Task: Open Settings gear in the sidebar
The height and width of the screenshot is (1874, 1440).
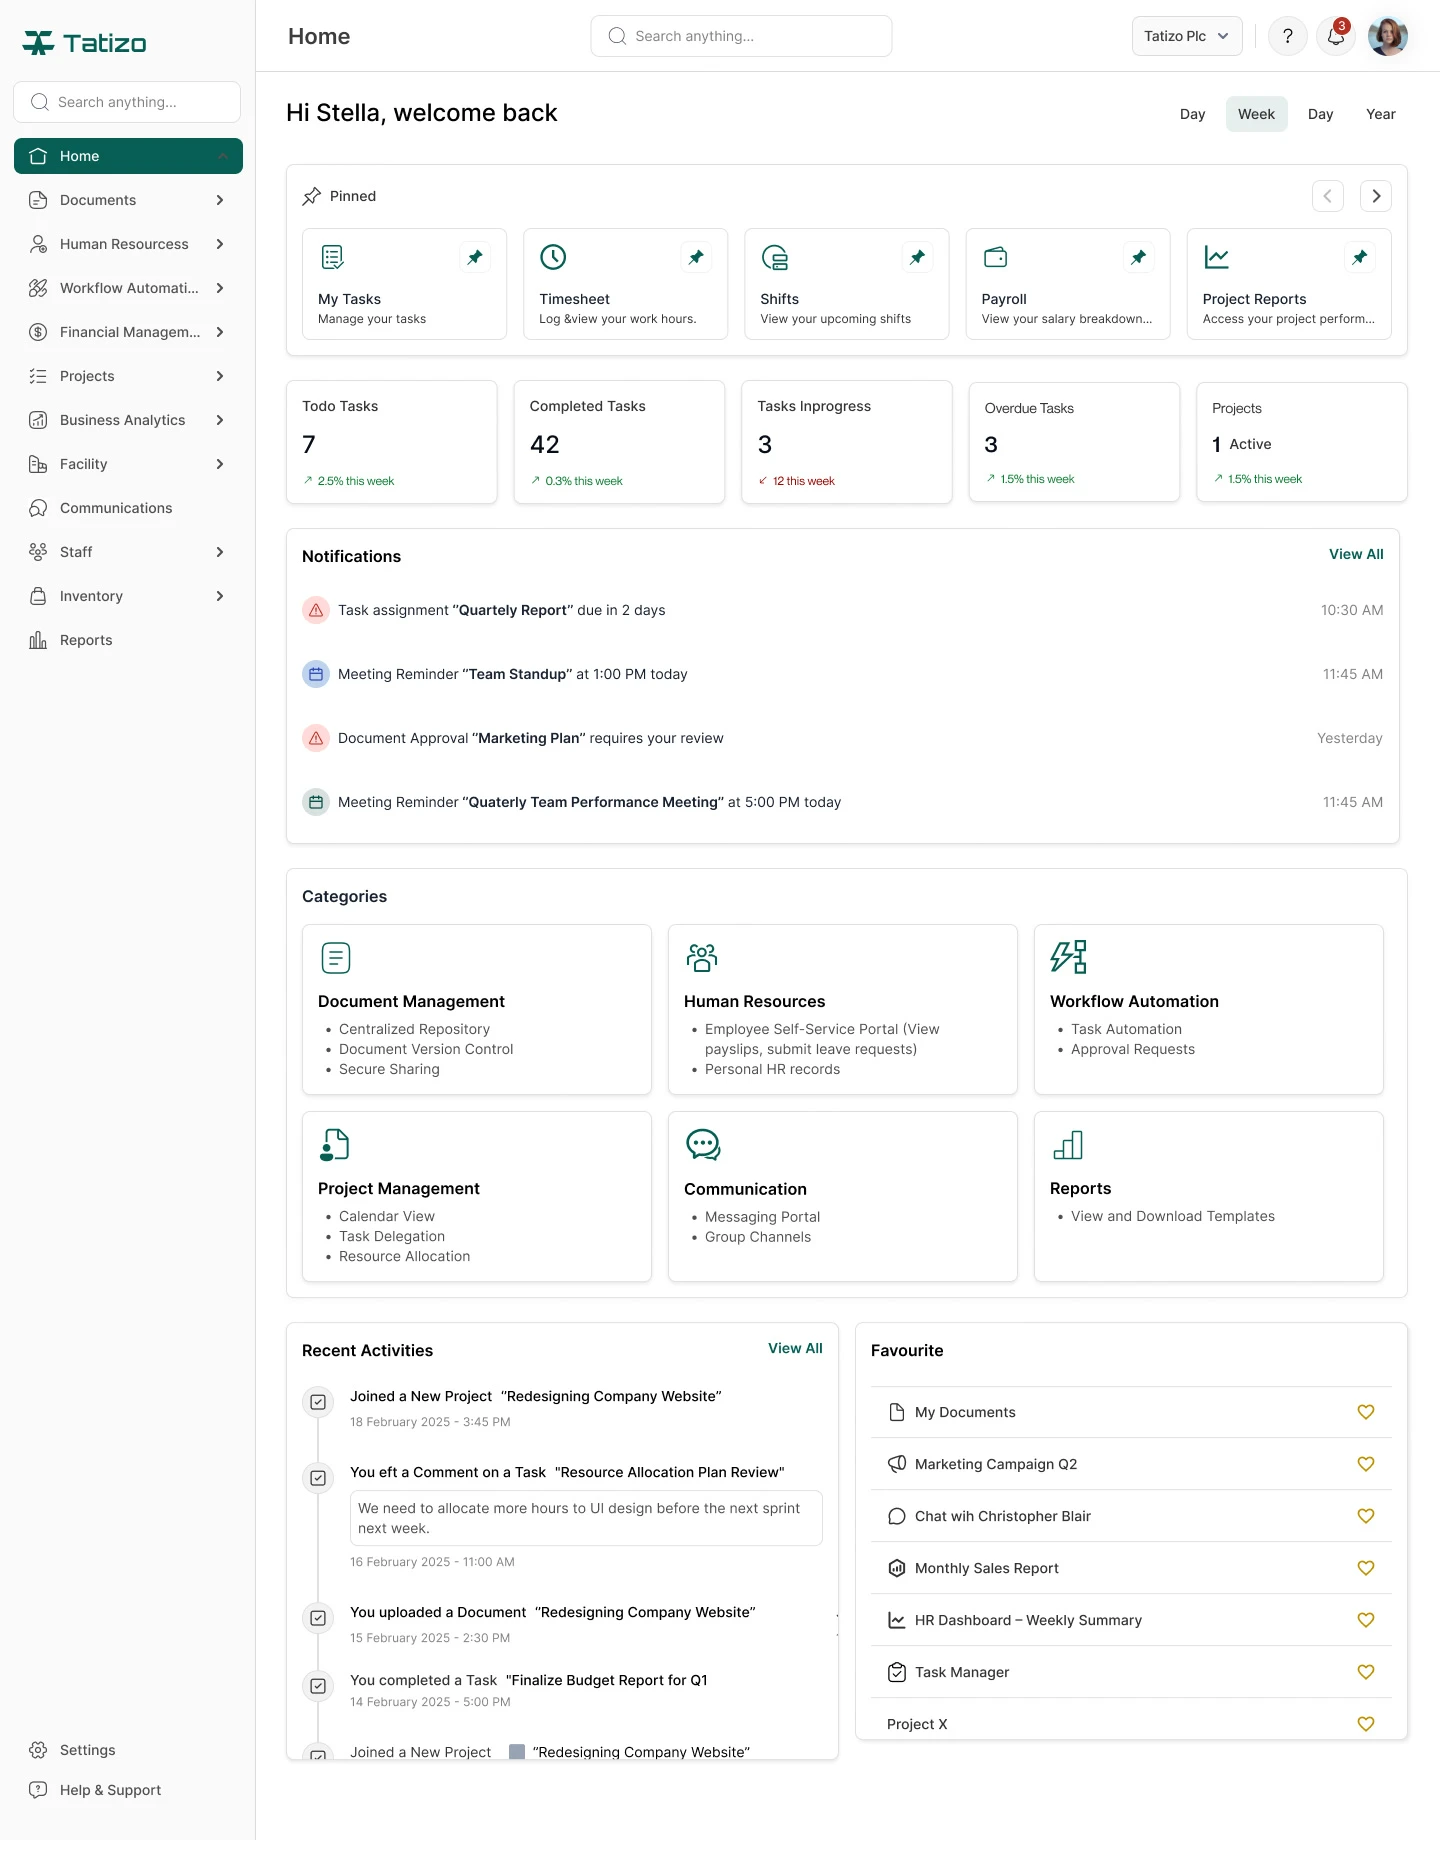Action: click(x=38, y=1750)
